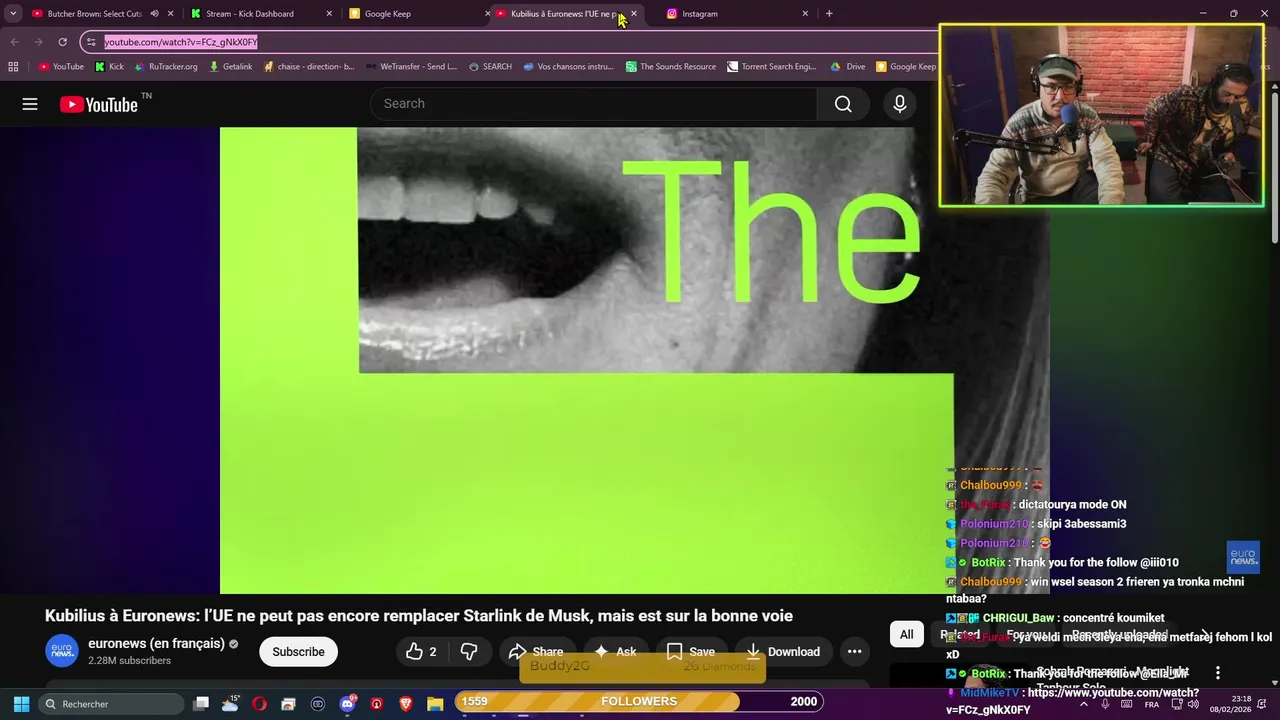
Task: Go back with the browser back arrow
Action: 15,42
